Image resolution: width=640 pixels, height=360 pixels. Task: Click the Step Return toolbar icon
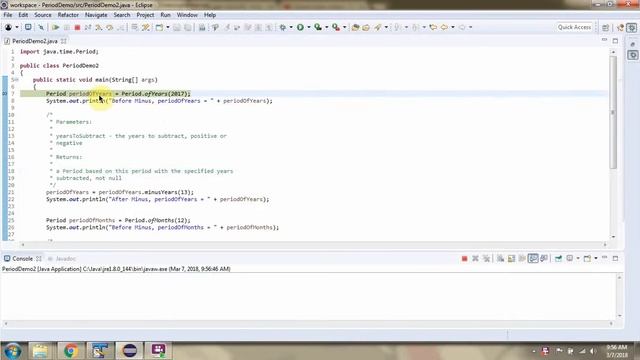click(x=120, y=27)
